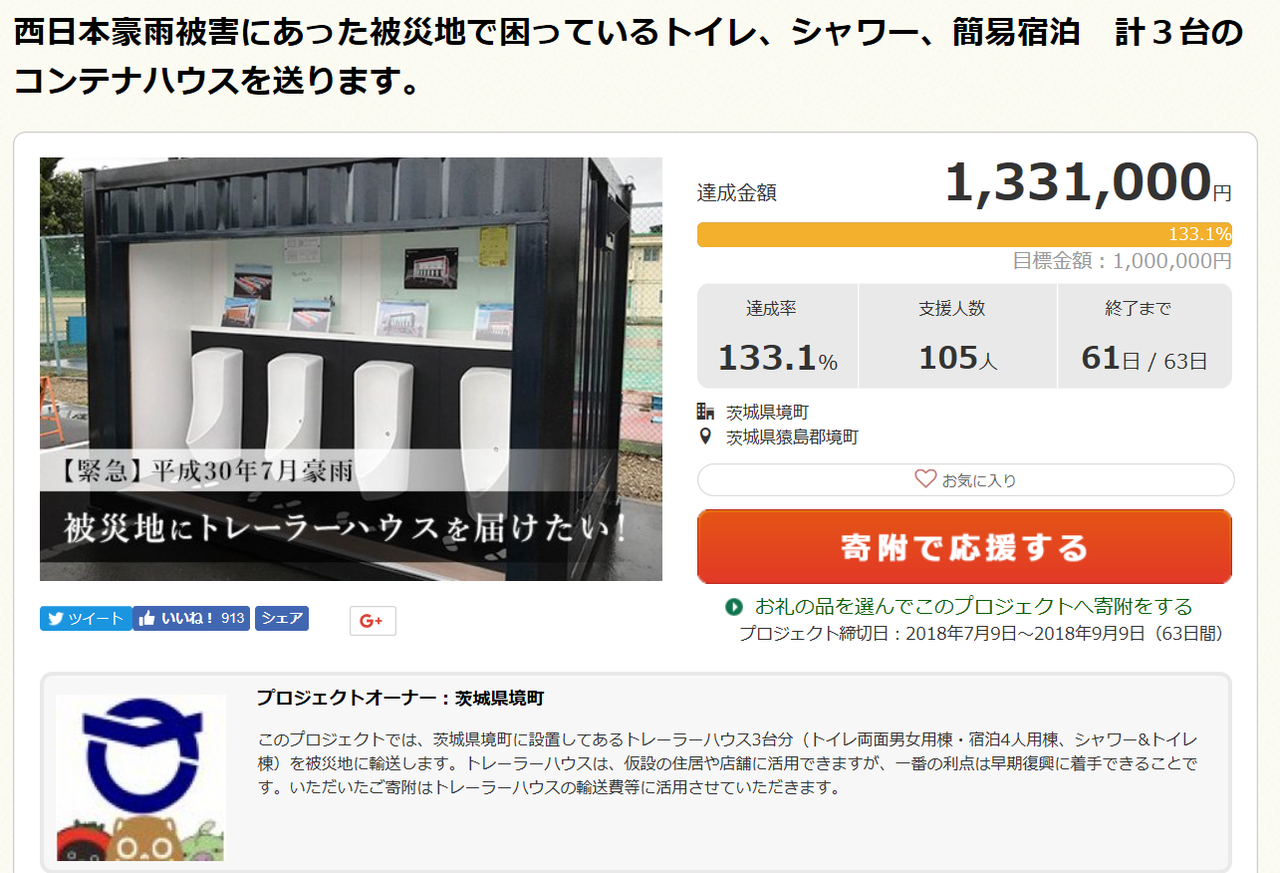
Task: Click the green arrow icon beside お礼の品
Action: 734,607
